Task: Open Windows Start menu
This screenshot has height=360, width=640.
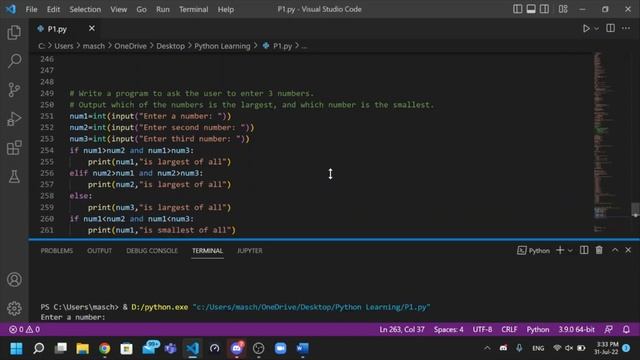Action: click(16, 348)
